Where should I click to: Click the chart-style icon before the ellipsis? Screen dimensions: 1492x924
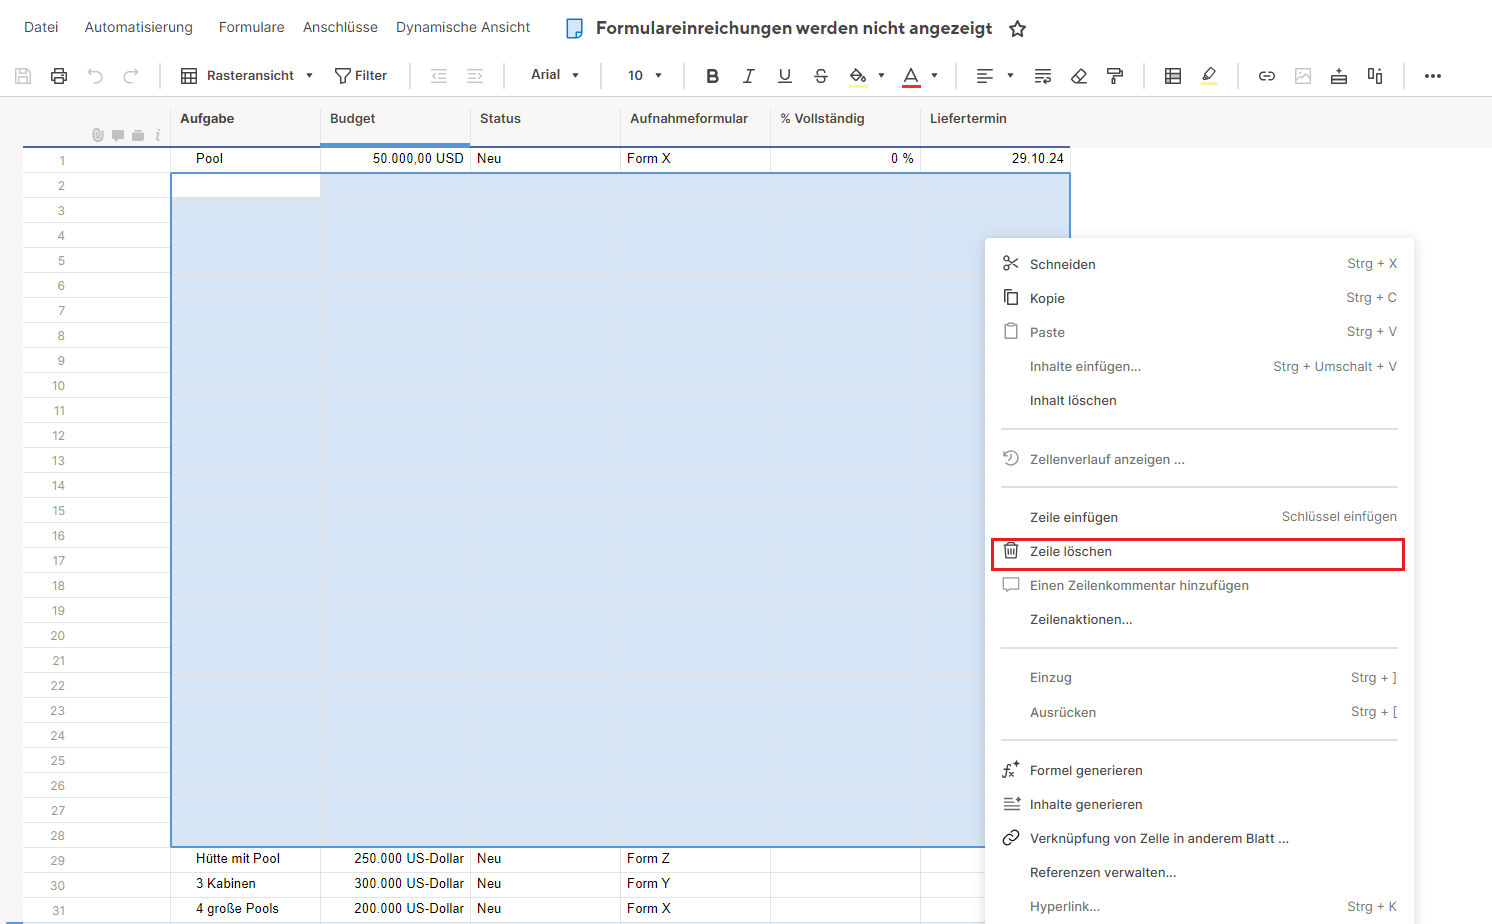click(1375, 76)
